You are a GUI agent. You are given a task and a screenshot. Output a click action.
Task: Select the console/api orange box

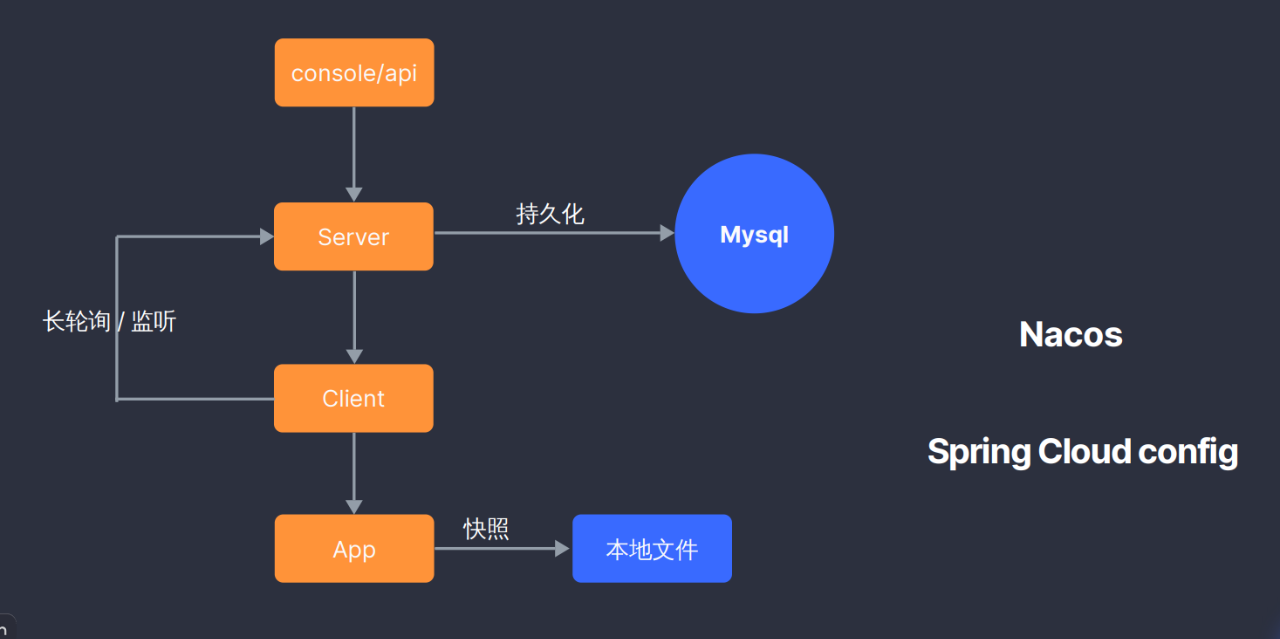click(x=354, y=72)
